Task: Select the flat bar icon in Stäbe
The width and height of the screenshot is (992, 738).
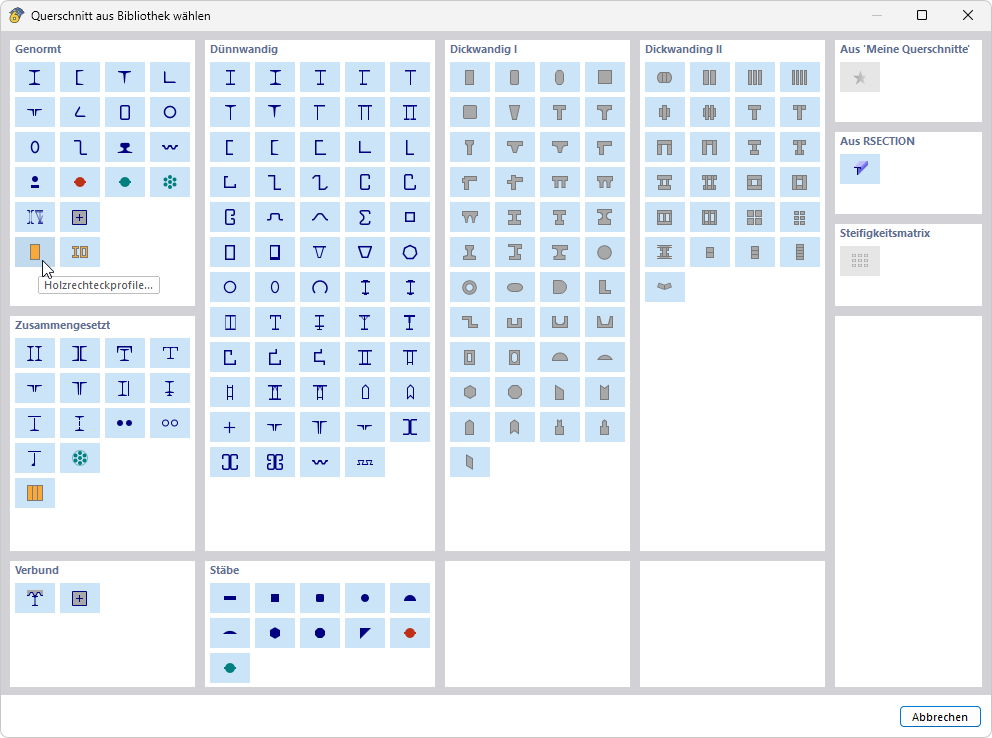Action: tap(230, 598)
